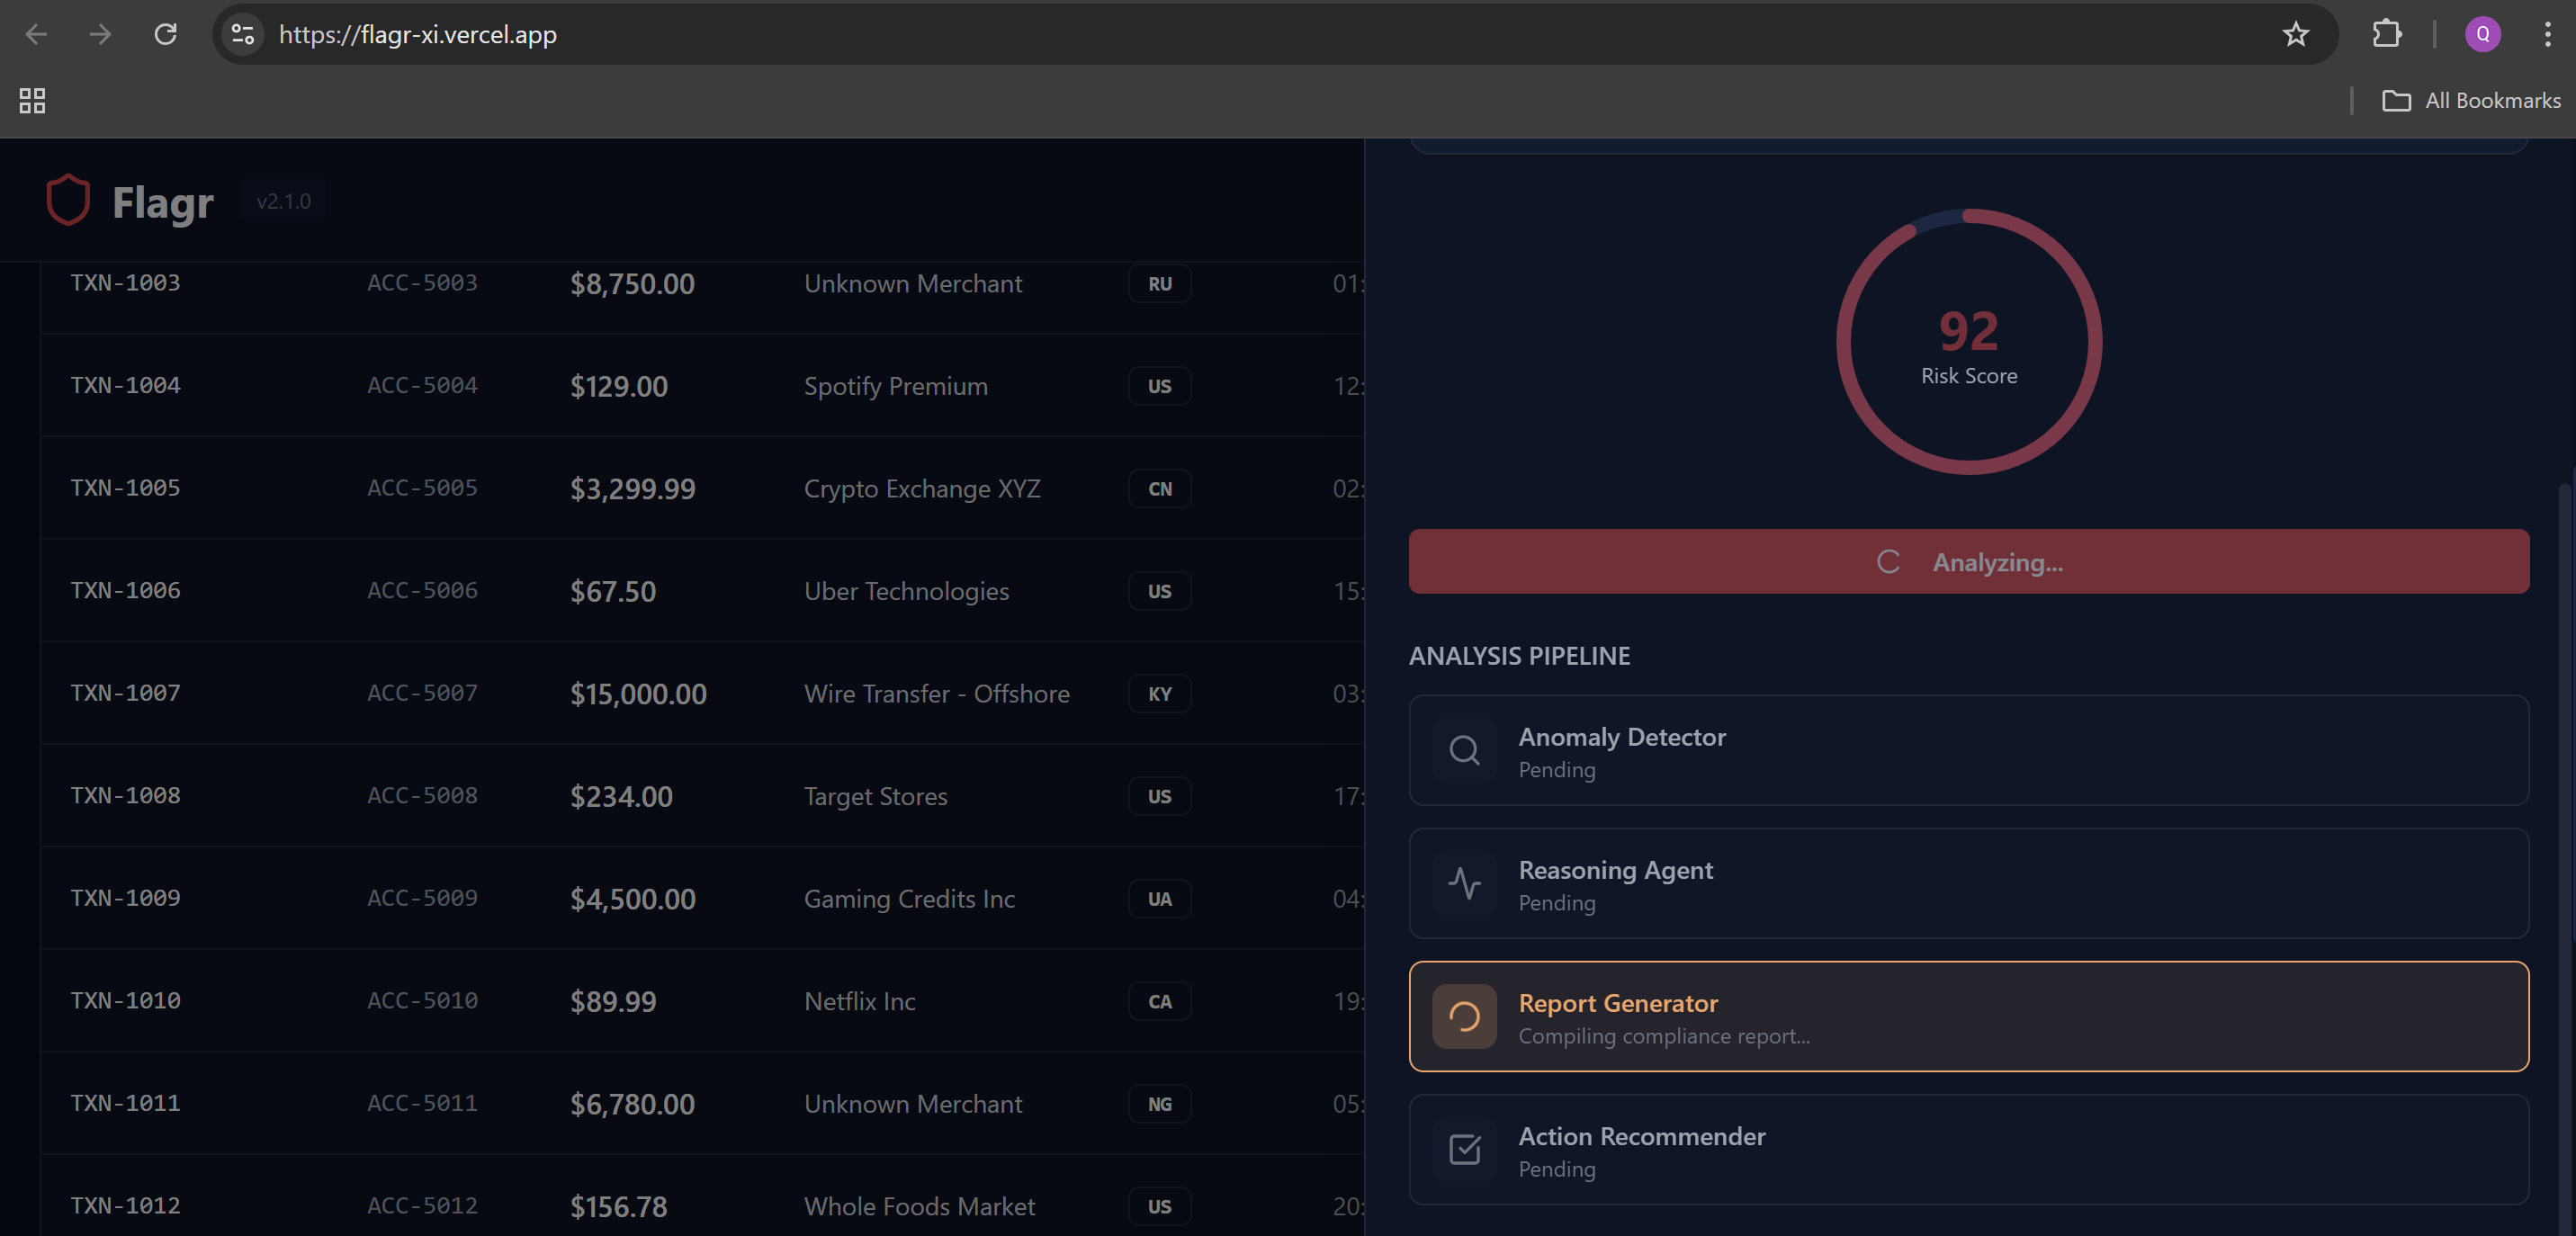Click the Action Recommender checkmark icon
Viewport: 2576px width, 1236px height.
1464,1149
